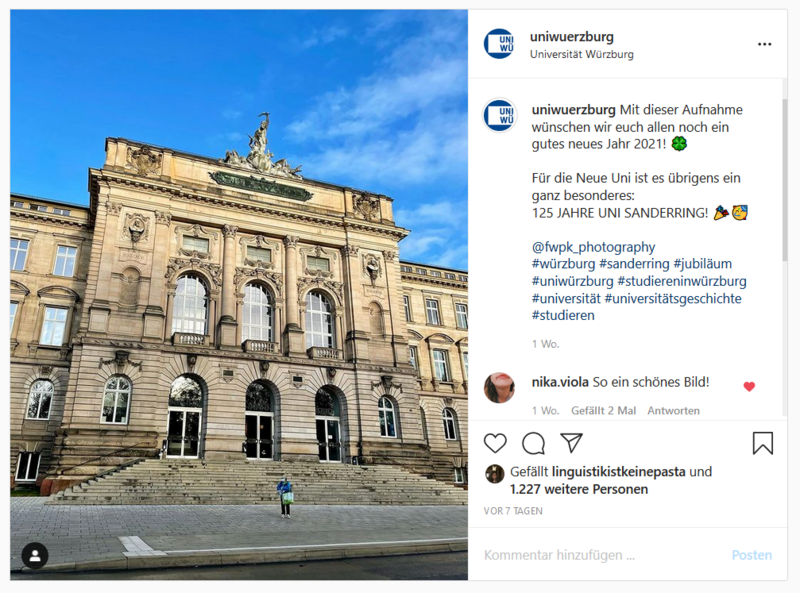Share post via paper plane icon
The image size is (800, 593).
click(x=571, y=443)
